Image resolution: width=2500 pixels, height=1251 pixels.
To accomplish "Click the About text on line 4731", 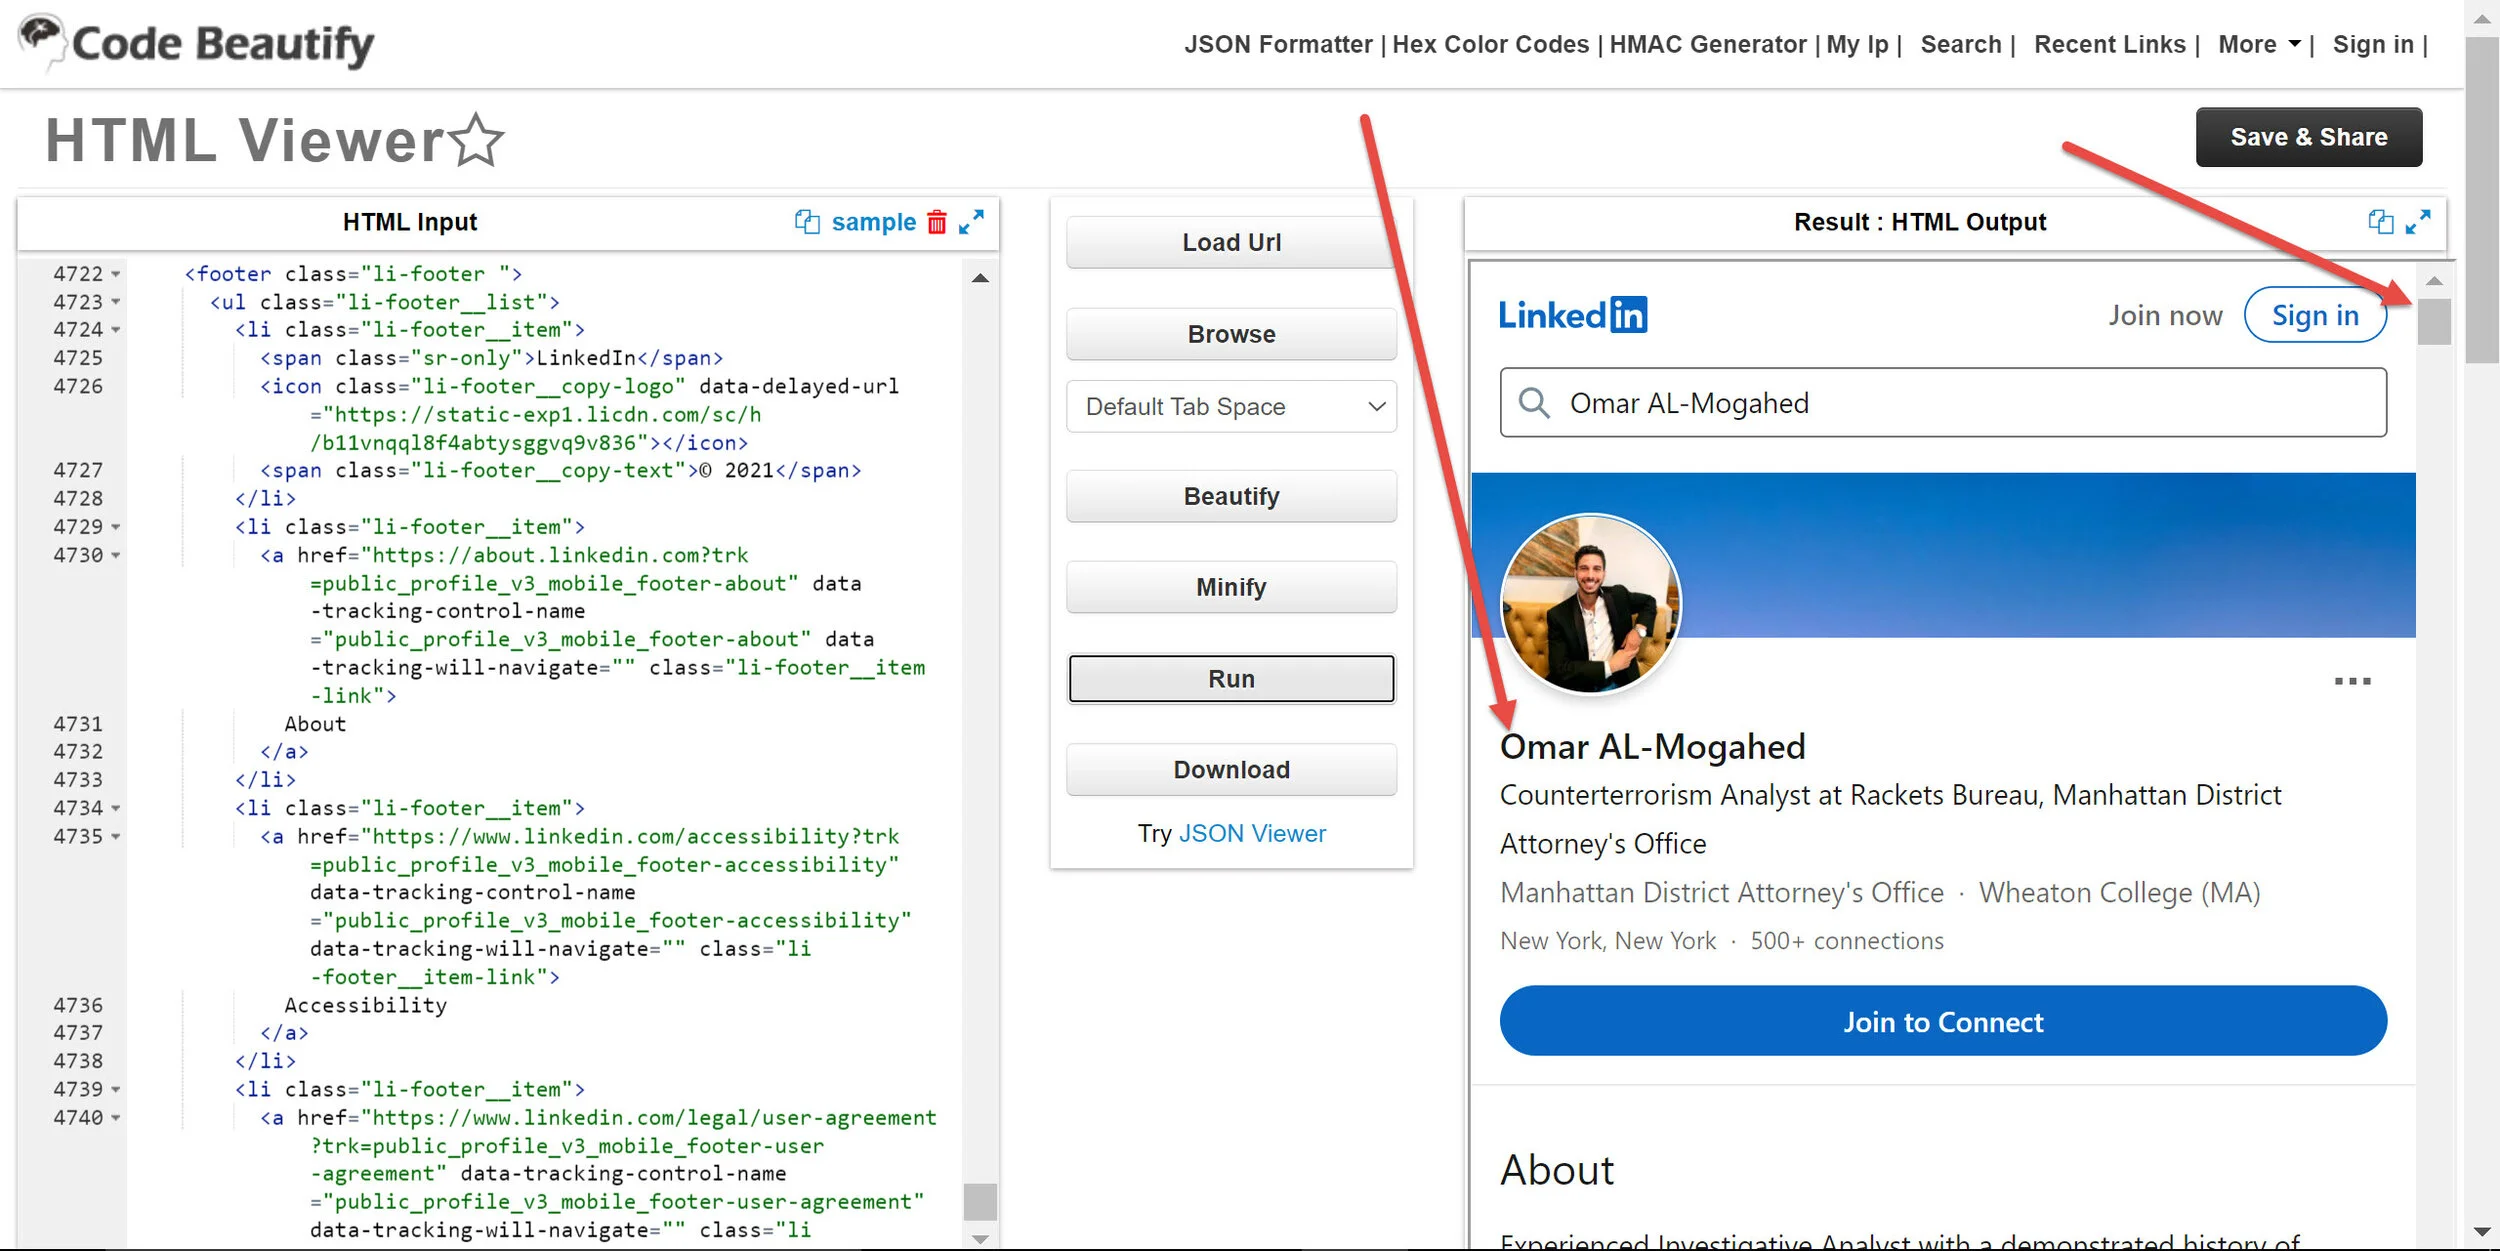I will 315,724.
